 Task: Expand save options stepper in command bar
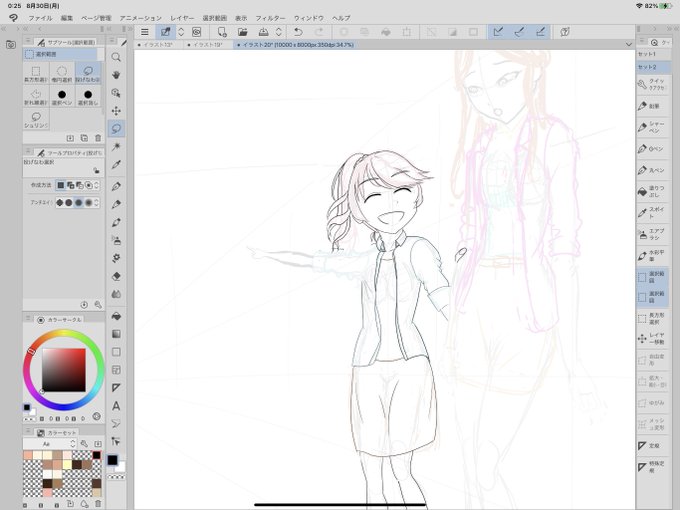tap(279, 32)
